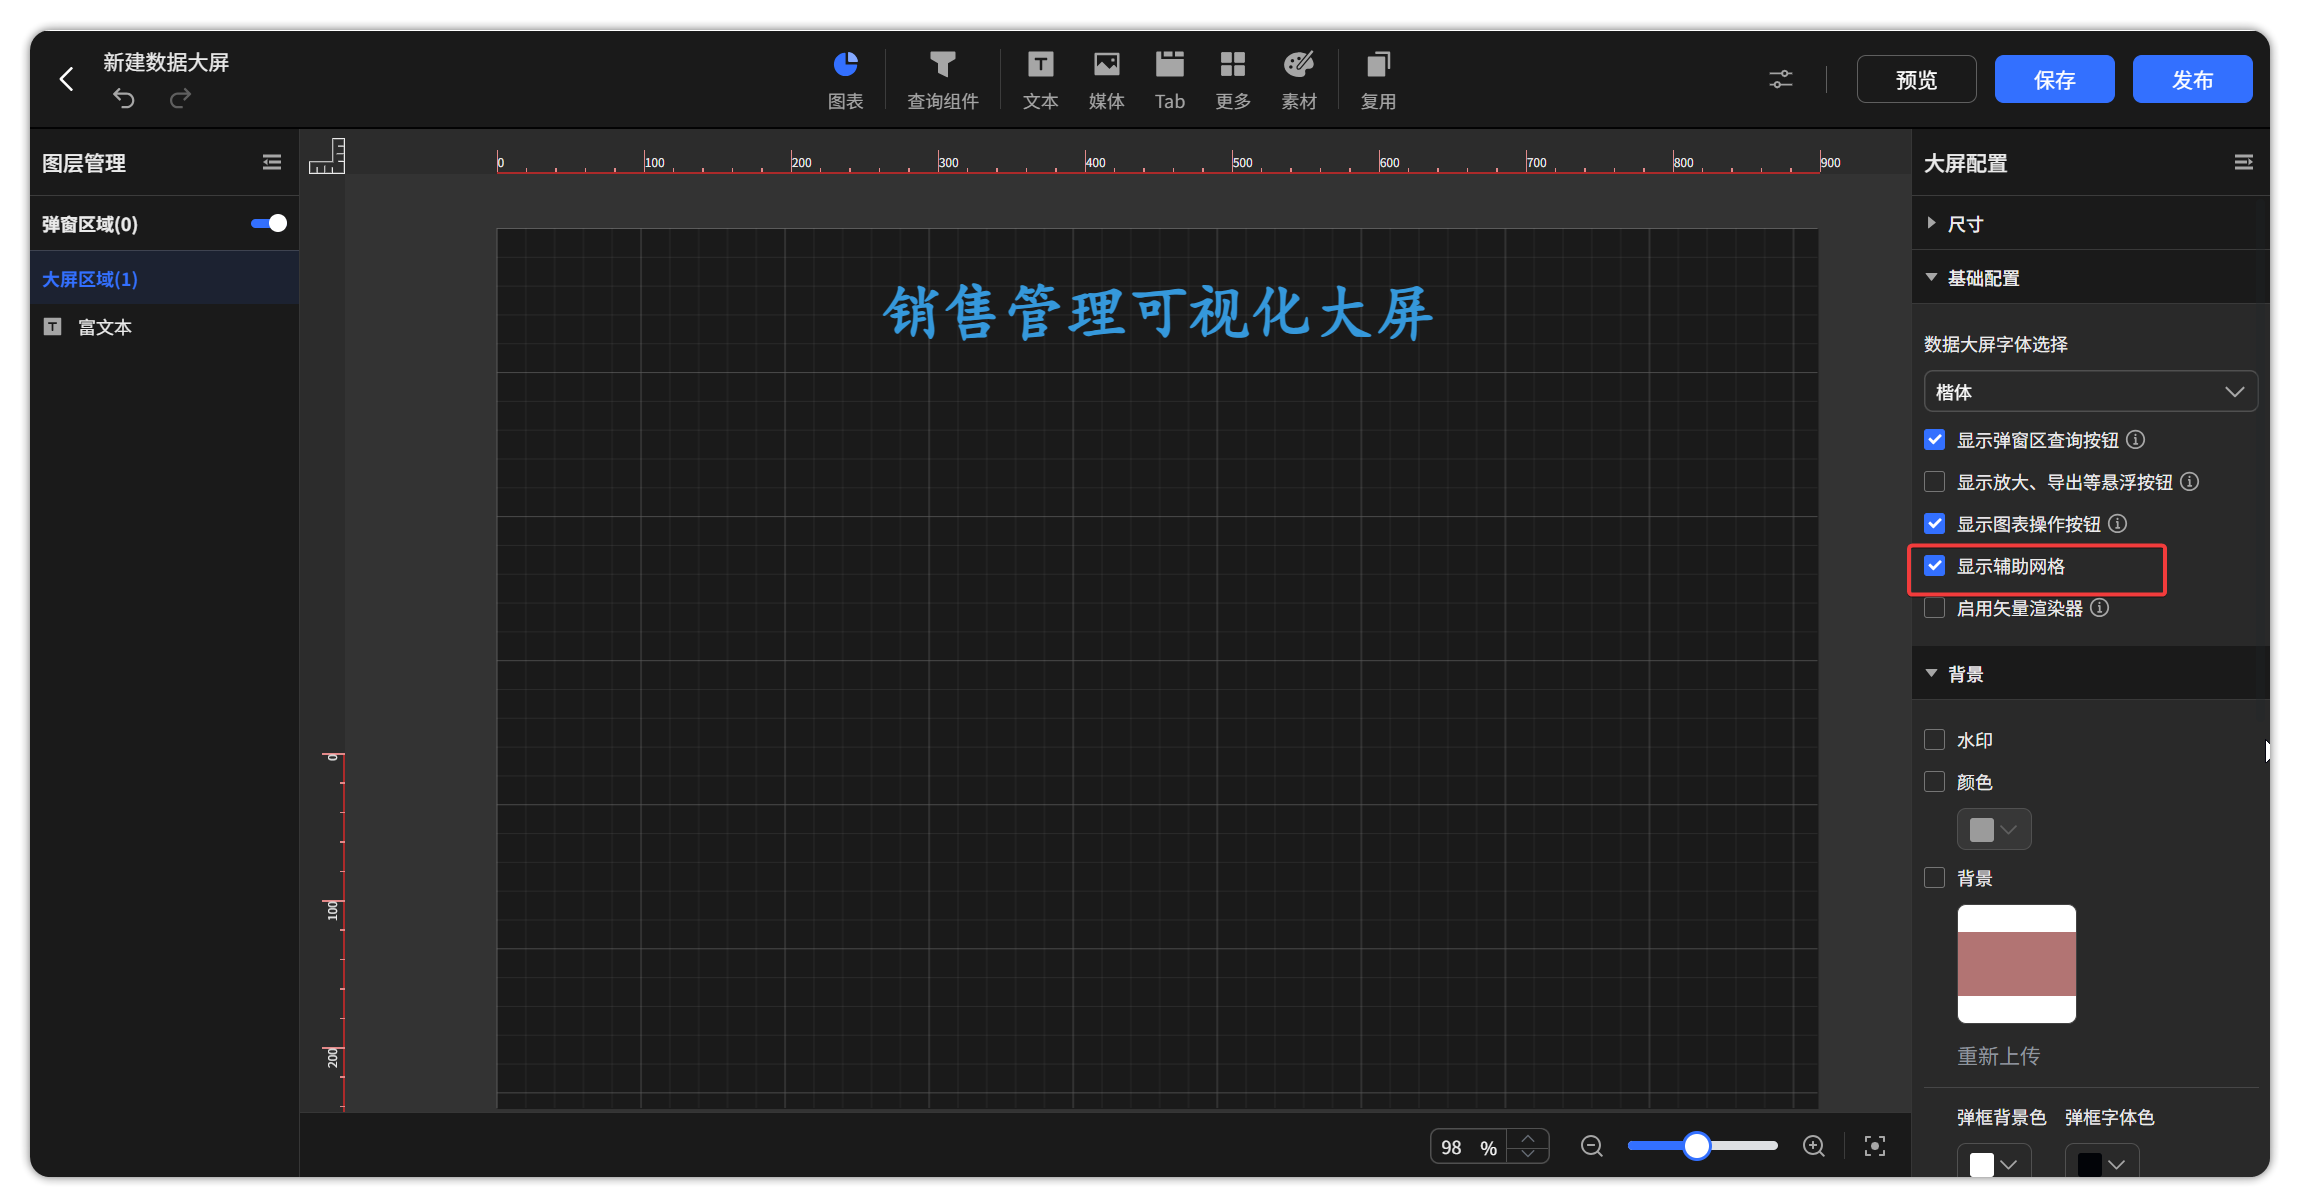Collapse the 大屏配置 panel menu icon

click(x=2244, y=162)
